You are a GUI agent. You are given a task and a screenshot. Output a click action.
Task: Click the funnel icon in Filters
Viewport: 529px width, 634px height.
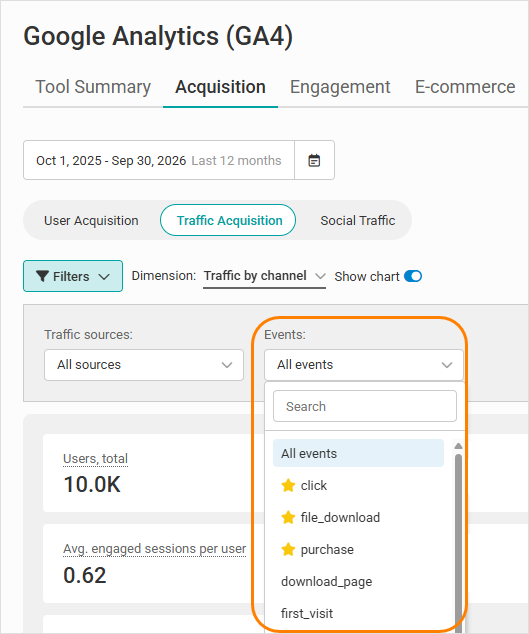coord(42,276)
